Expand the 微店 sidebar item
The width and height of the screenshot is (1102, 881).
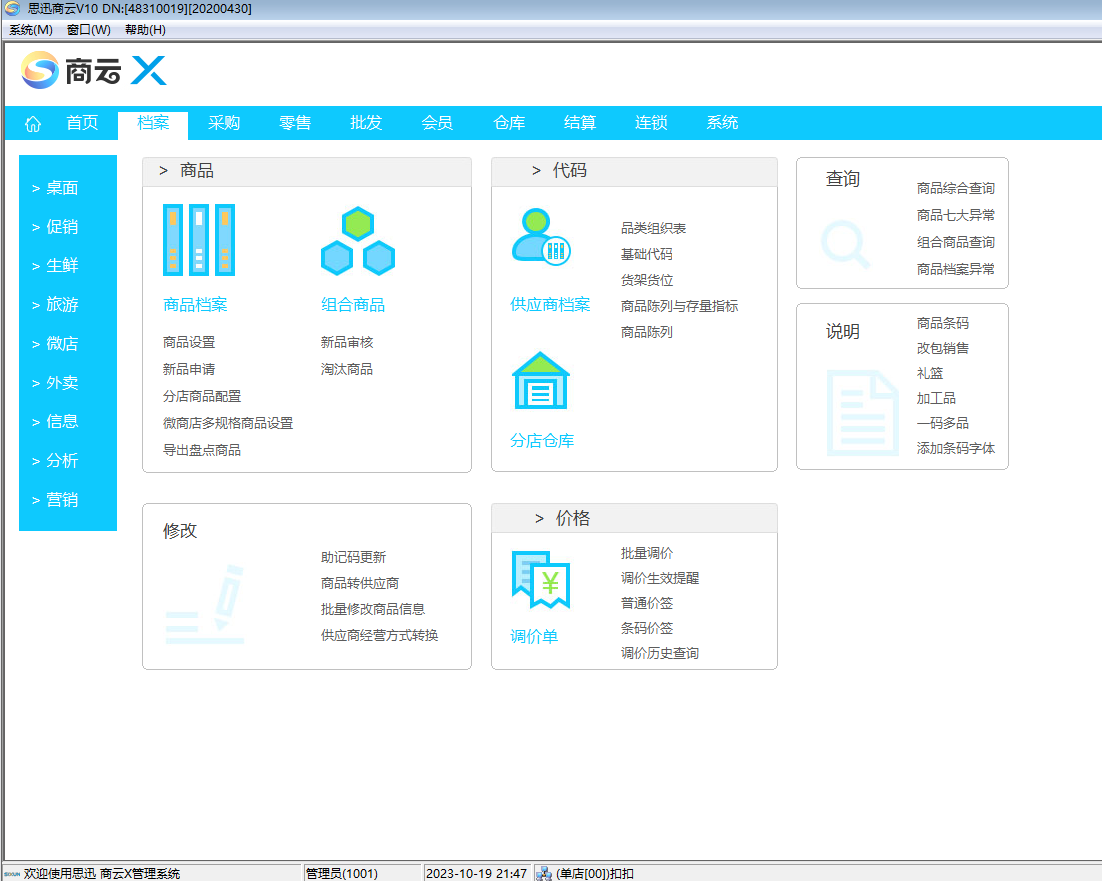[55, 344]
